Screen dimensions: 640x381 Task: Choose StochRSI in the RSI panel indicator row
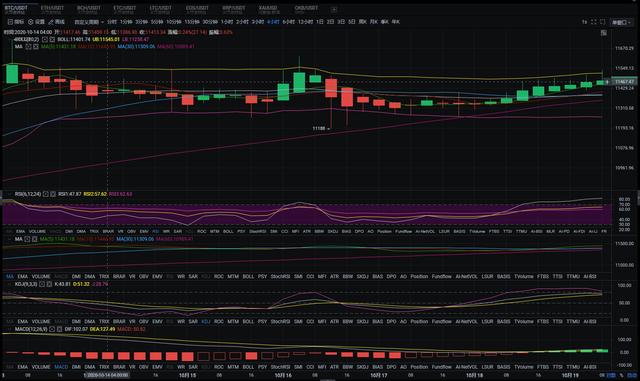click(257, 232)
